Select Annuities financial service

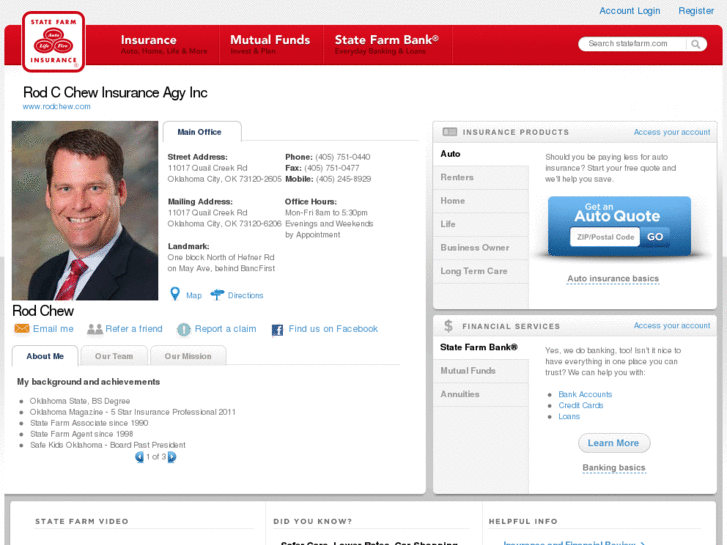(x=481, y=394)
